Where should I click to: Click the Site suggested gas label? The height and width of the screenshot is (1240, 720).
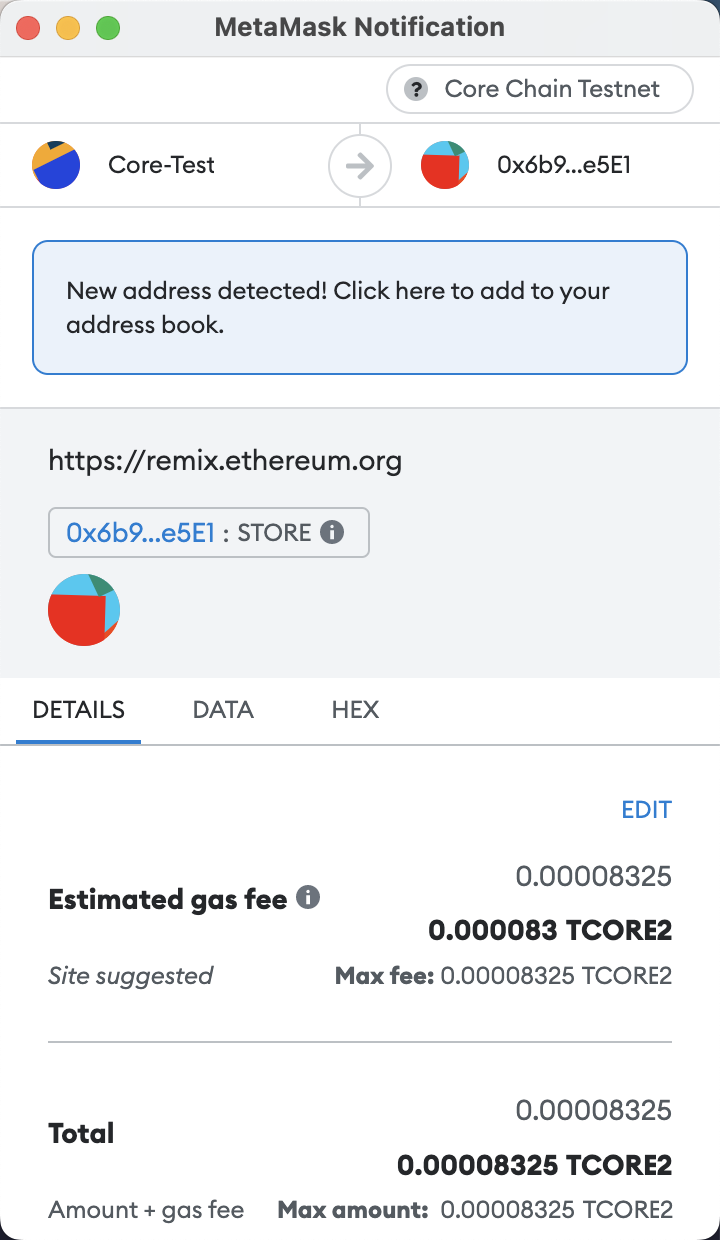coord(131,975)
